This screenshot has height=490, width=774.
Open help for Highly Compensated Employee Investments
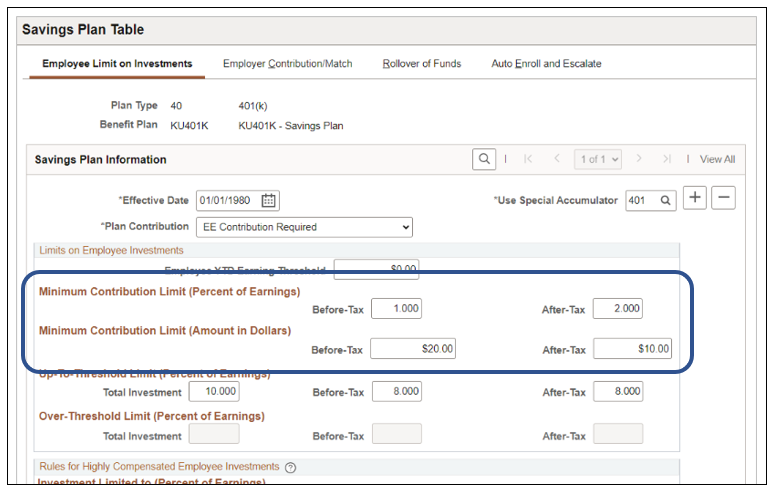click(290, 467)
